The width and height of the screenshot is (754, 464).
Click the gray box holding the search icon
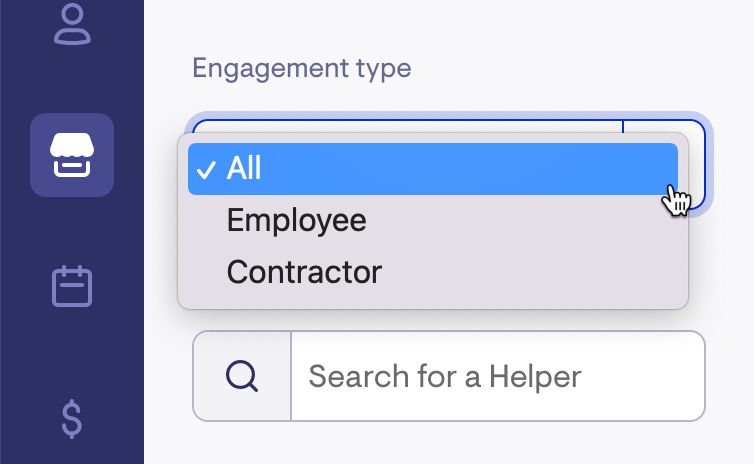[x=242, y=376]
